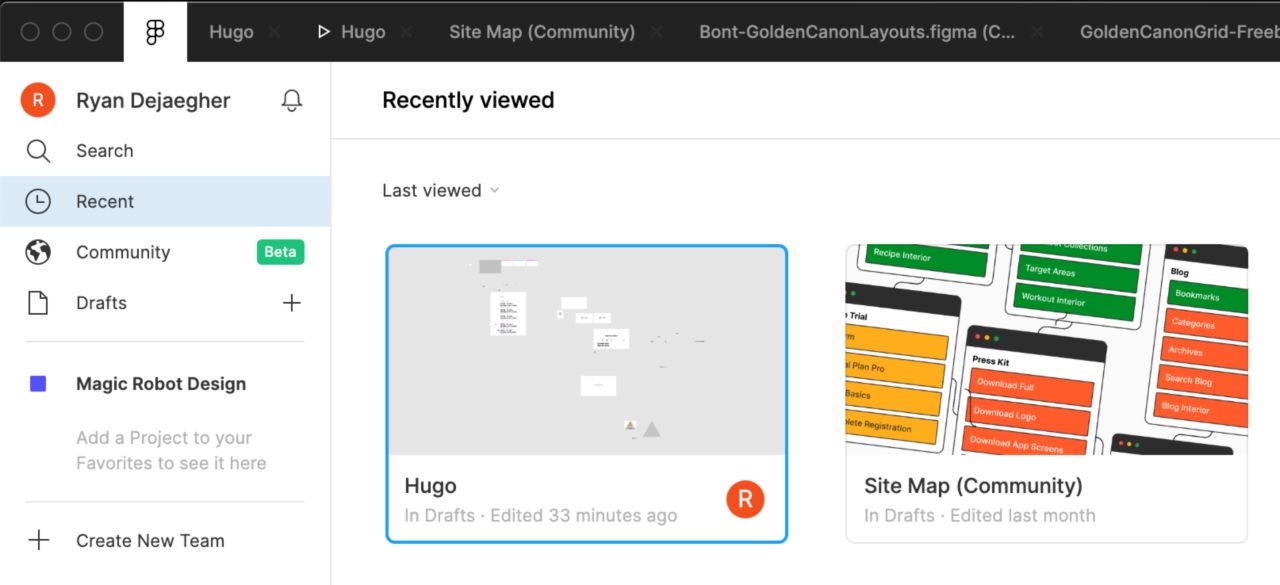Click the Create New Team plus icon
This screenshot has width=1280, height=585.
coord(38,541)
